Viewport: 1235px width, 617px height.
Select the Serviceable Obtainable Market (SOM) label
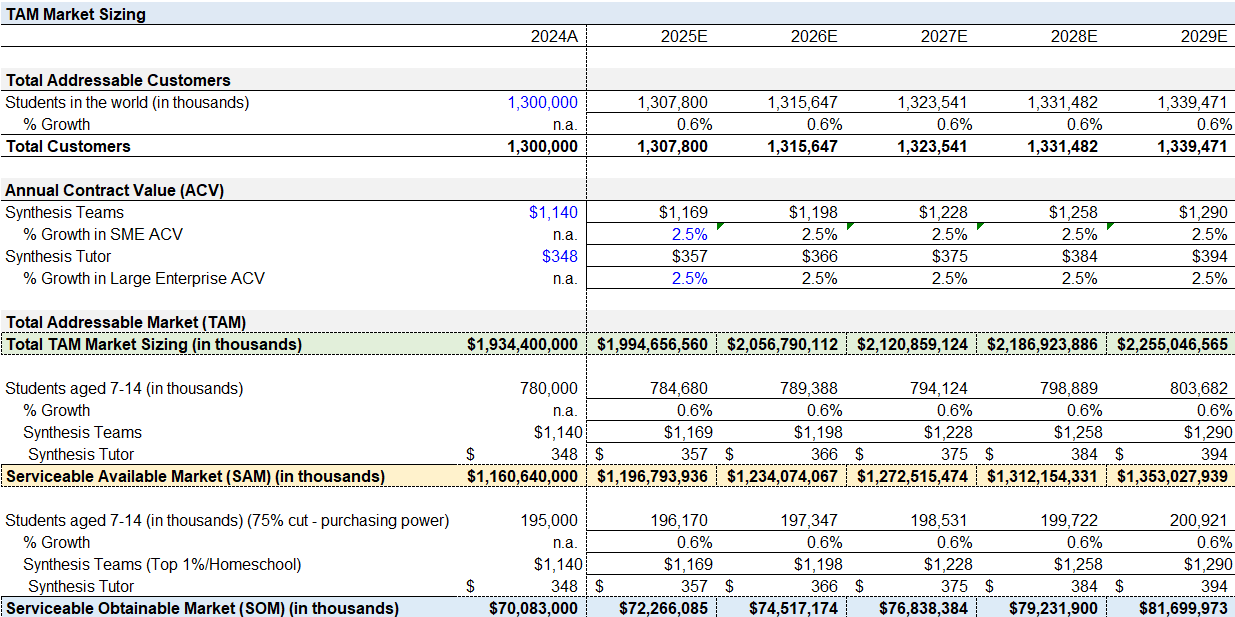click(202, 608)
